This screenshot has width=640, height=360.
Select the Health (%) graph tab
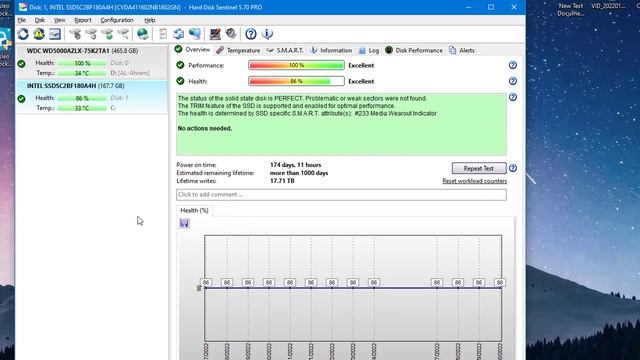point(194,210)
